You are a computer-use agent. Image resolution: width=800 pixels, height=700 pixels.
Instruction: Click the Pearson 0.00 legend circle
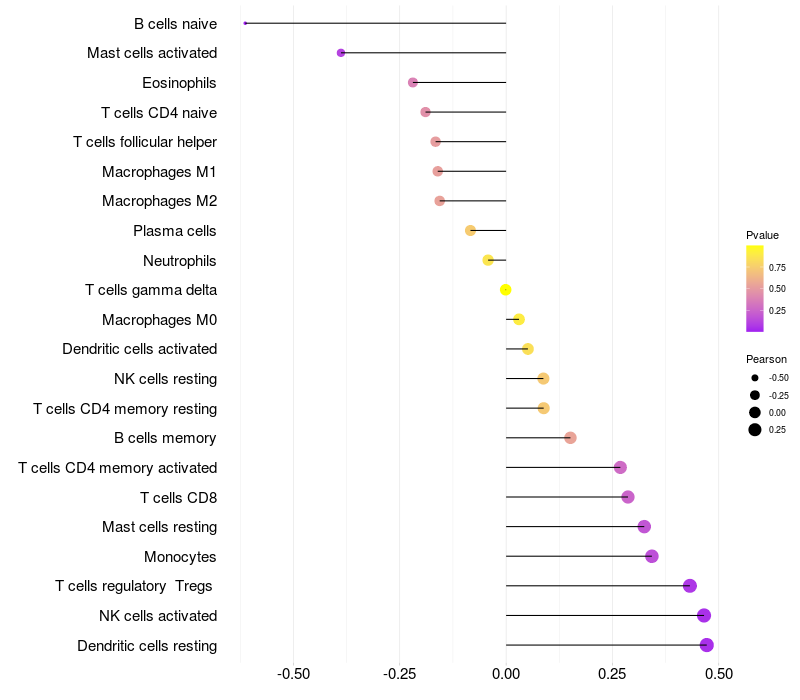click(755, 413)
